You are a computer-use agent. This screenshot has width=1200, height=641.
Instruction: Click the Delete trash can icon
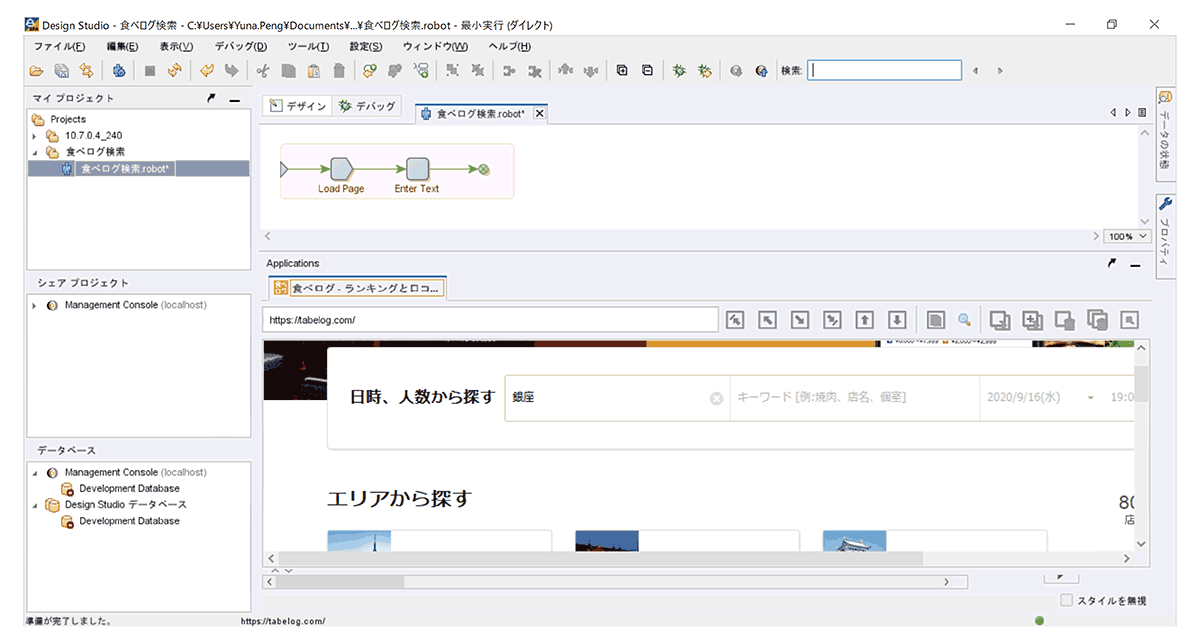tap(339, 71)
